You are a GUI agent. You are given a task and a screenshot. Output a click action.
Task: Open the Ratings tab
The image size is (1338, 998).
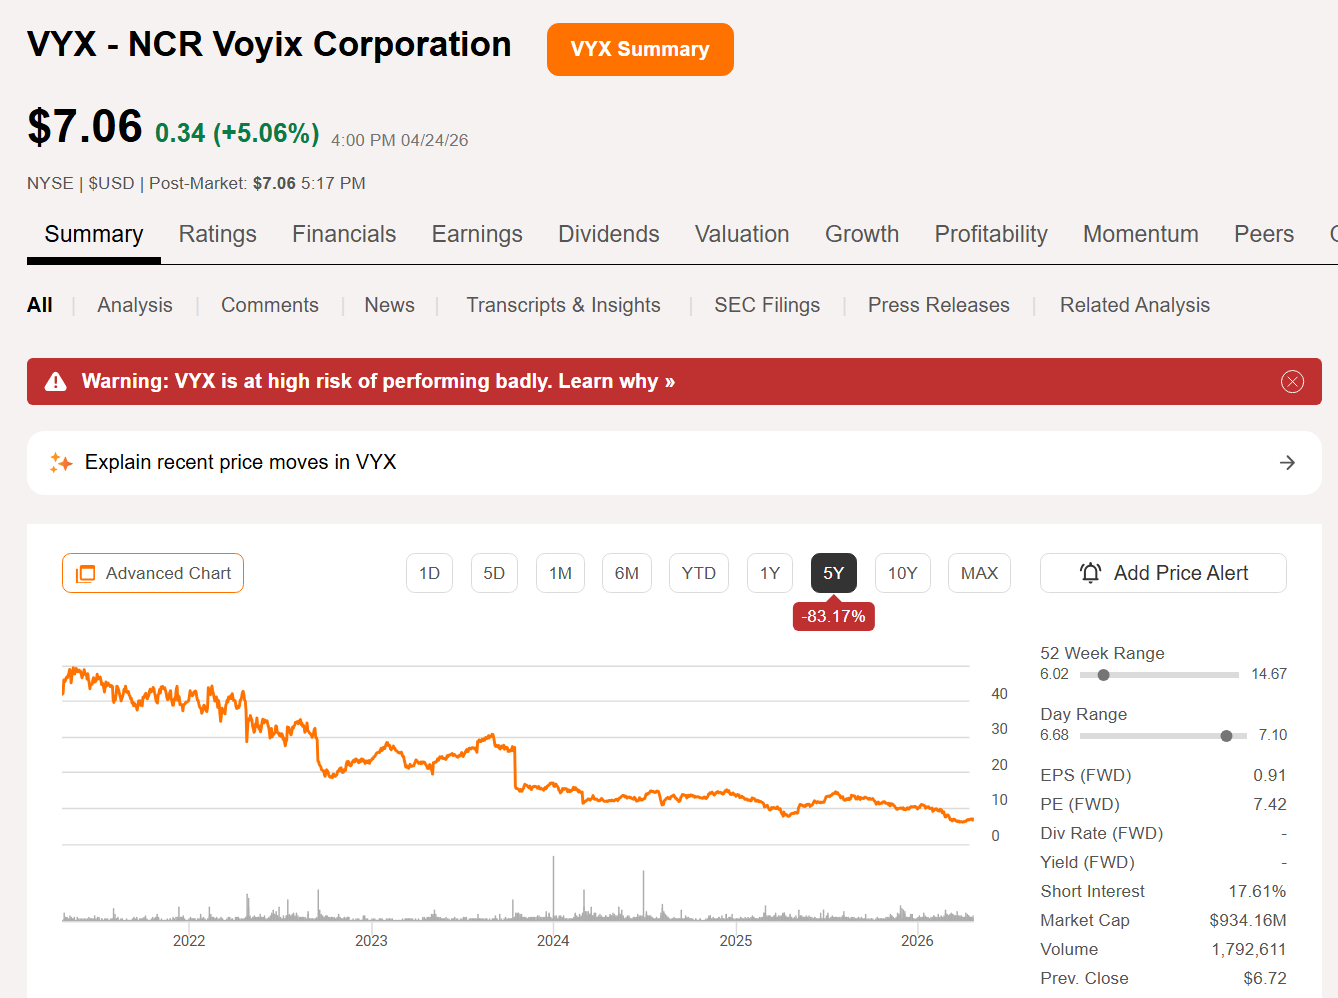pos(218,234)
